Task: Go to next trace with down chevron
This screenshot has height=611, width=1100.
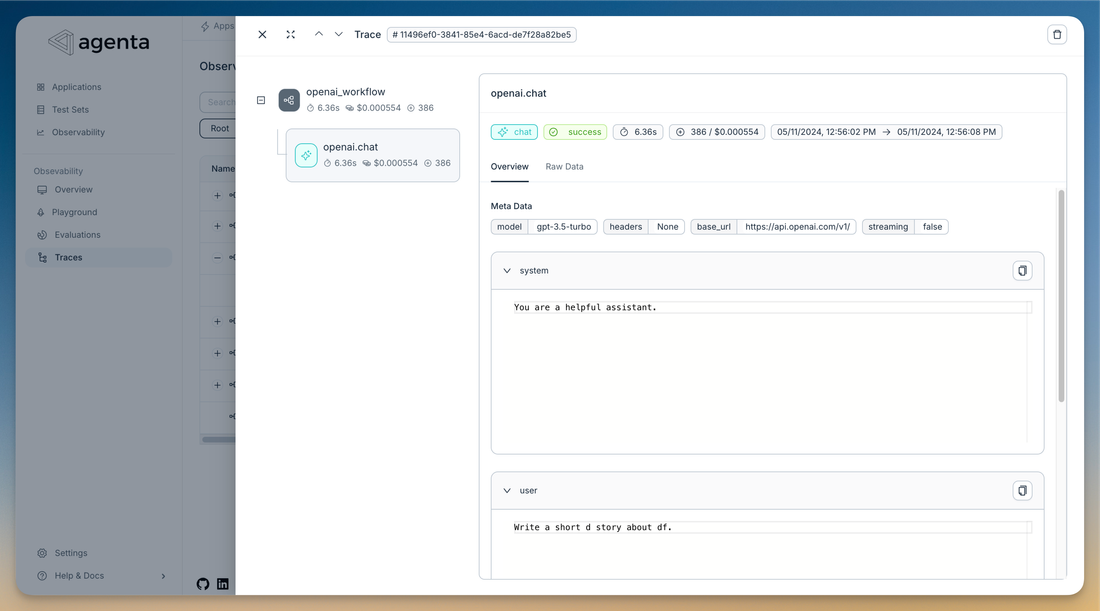Action: pyautogui.click(x=338, y=34)
